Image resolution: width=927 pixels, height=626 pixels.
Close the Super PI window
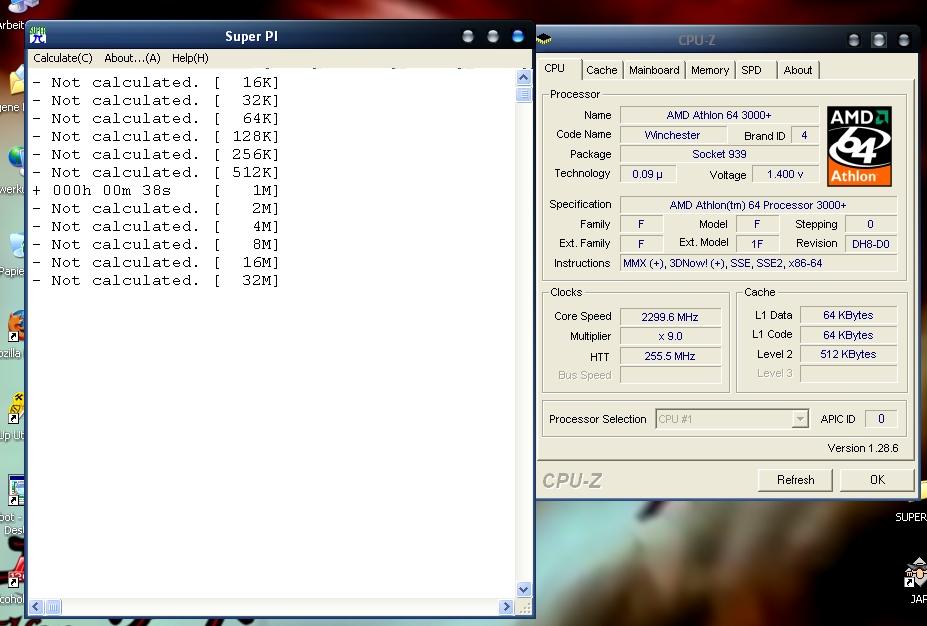(517, 36)
